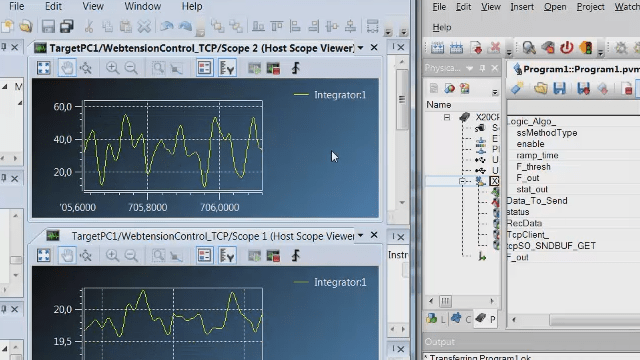
Task: Click the red X delete icon in right toolbar
Action: tap(494, 48)
